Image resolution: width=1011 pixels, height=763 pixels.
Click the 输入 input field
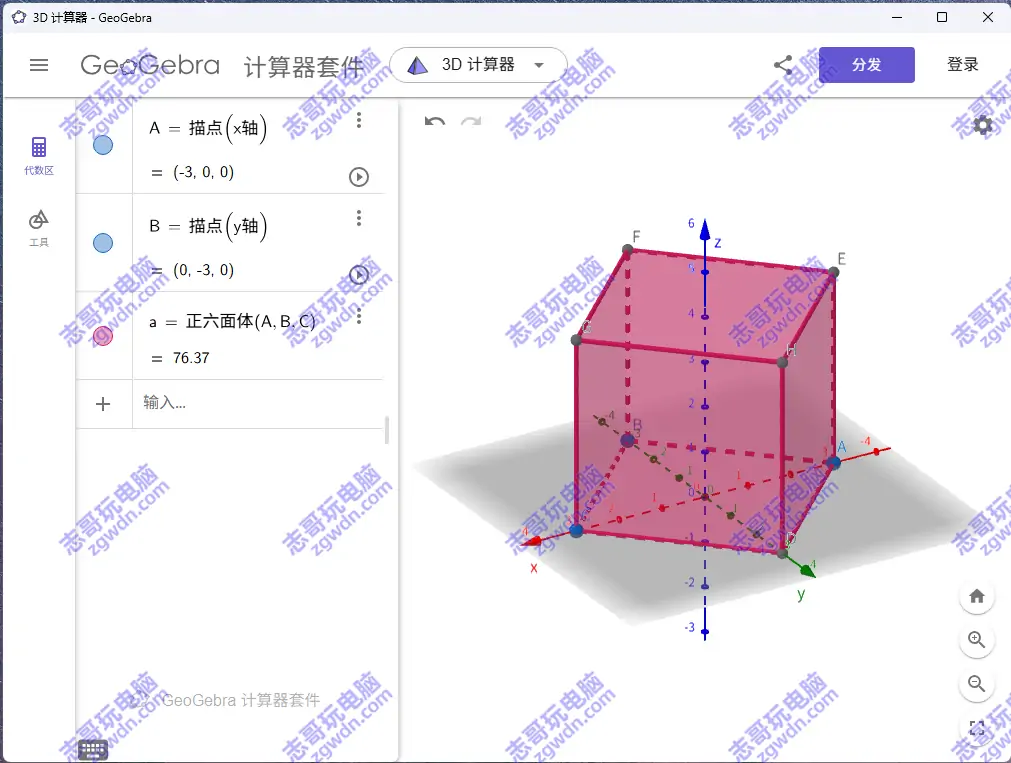pos(250,404)
